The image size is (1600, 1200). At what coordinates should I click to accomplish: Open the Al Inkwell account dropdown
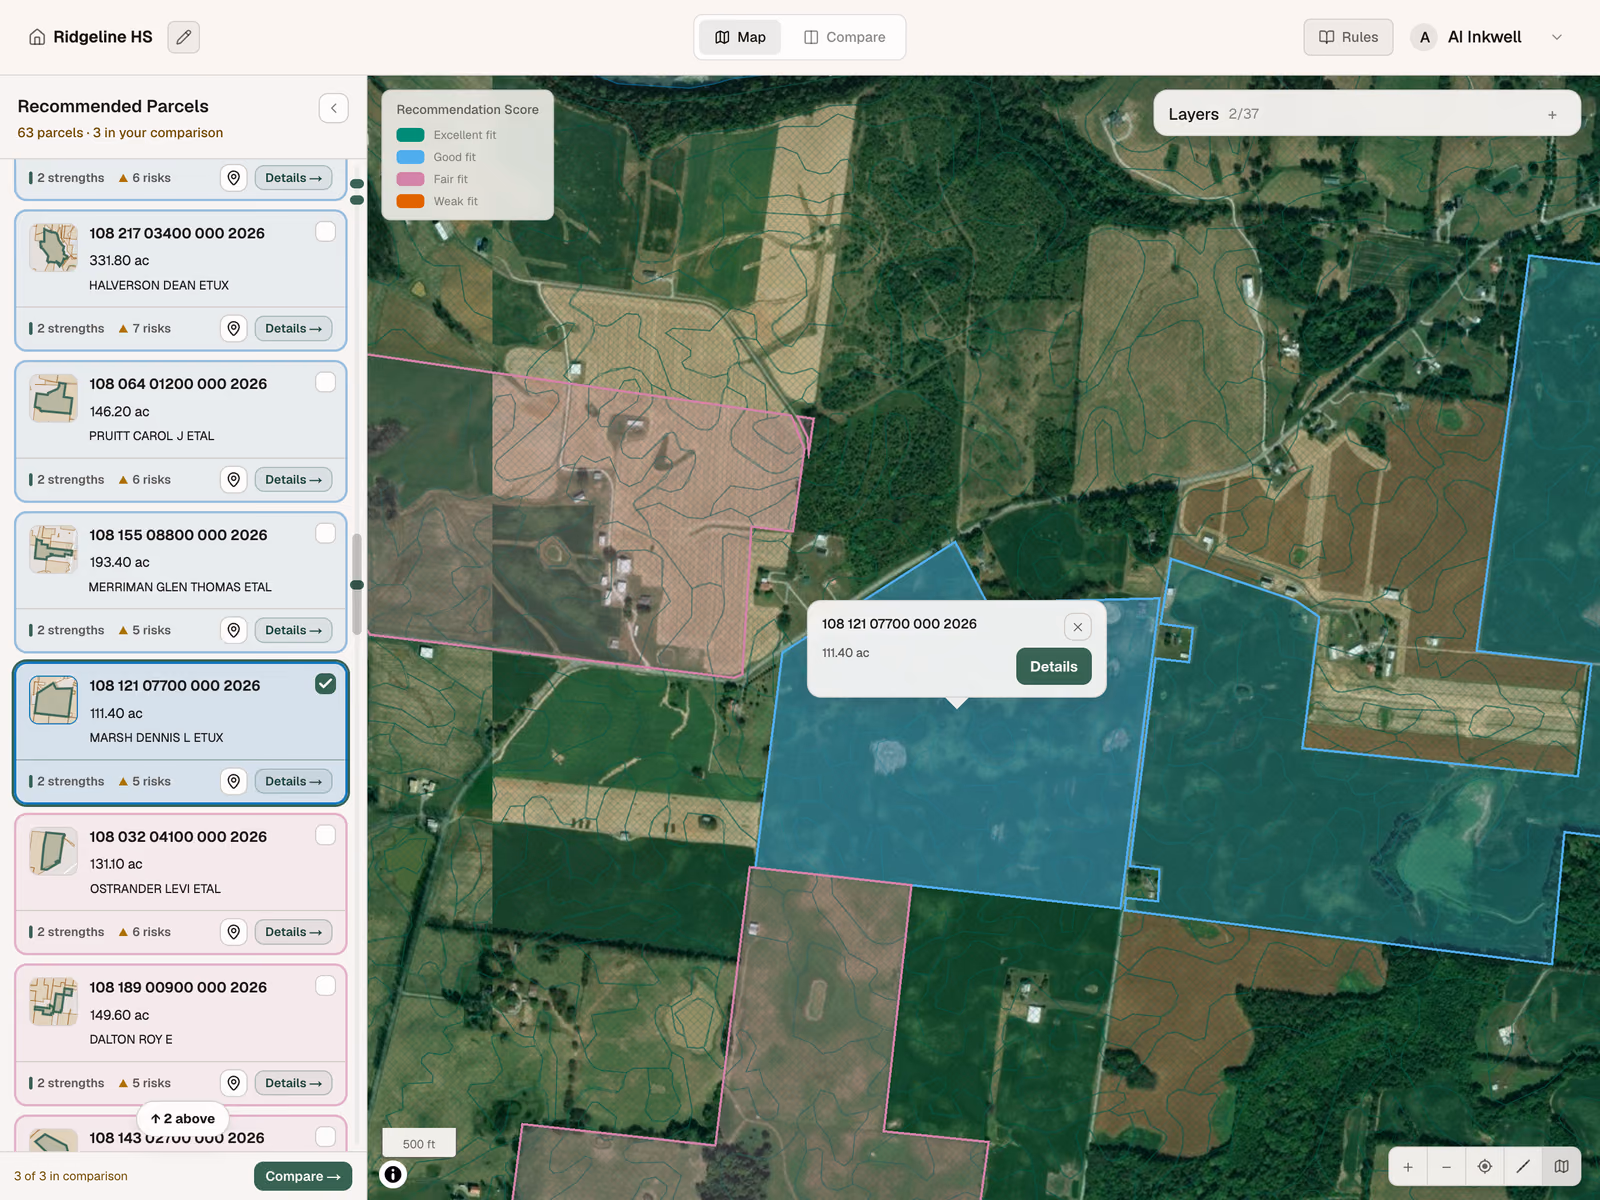pyautogui.click(x=1557, y=37)
